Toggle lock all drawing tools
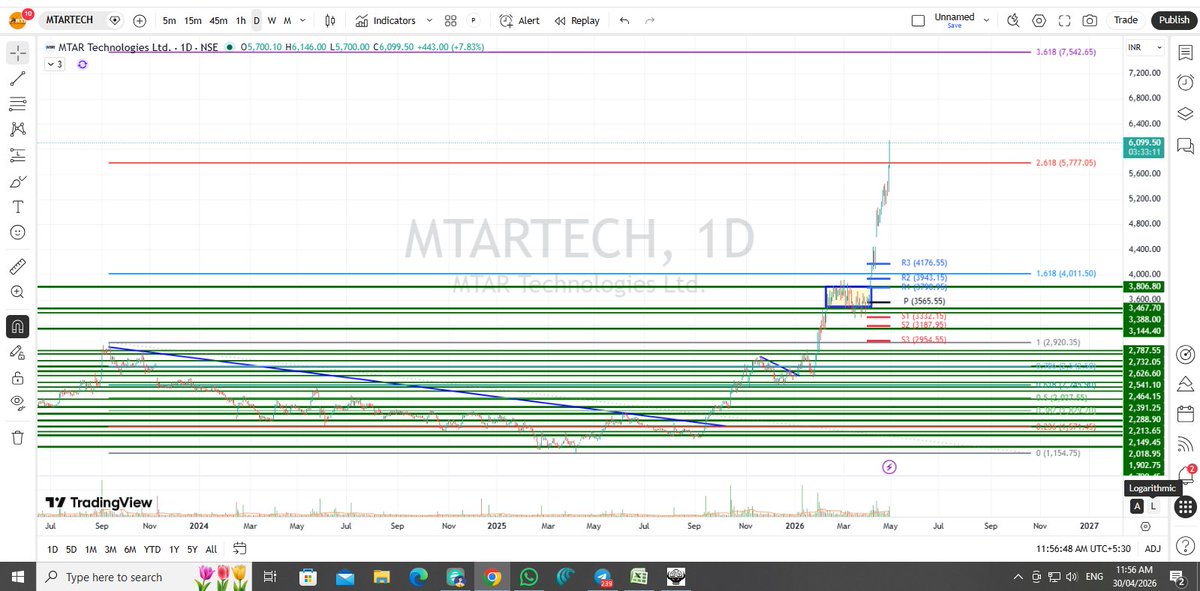This screenshot has height=591, width=1200. pyautogui.click(x=17, y=378)
